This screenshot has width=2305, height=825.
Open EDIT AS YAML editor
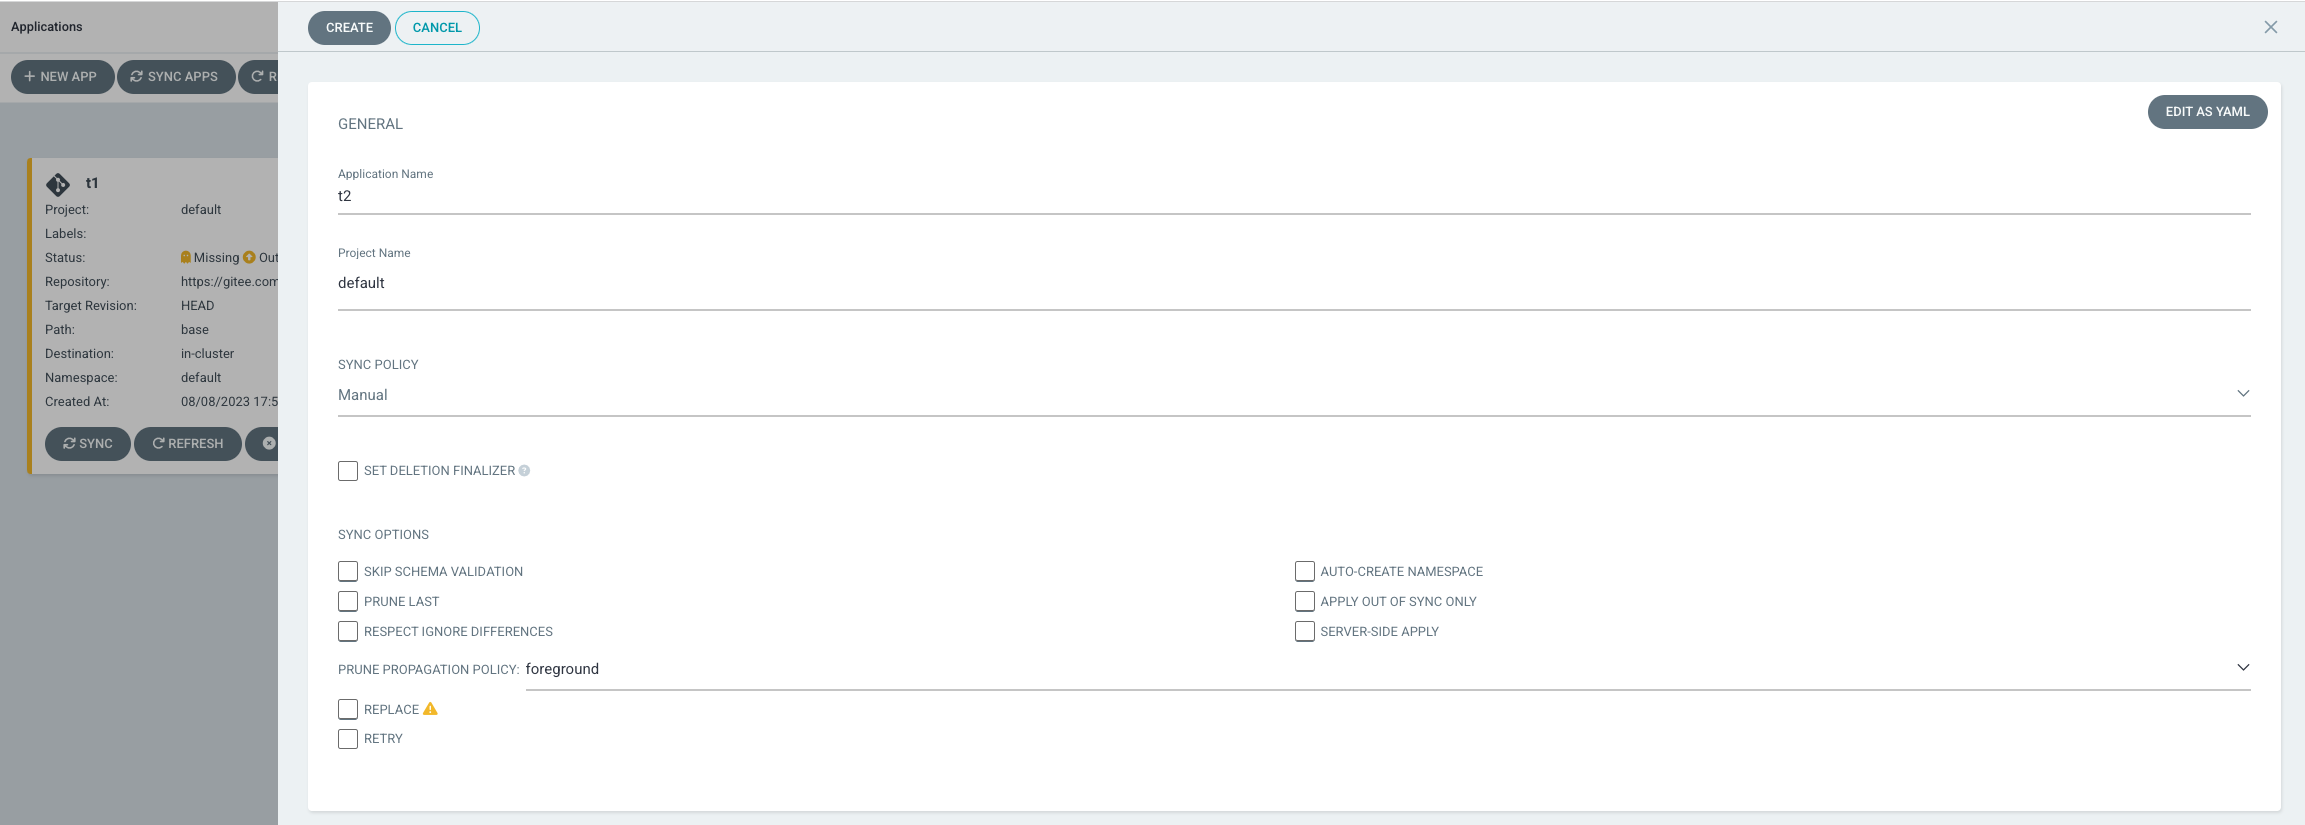[x=2207, y=112]
